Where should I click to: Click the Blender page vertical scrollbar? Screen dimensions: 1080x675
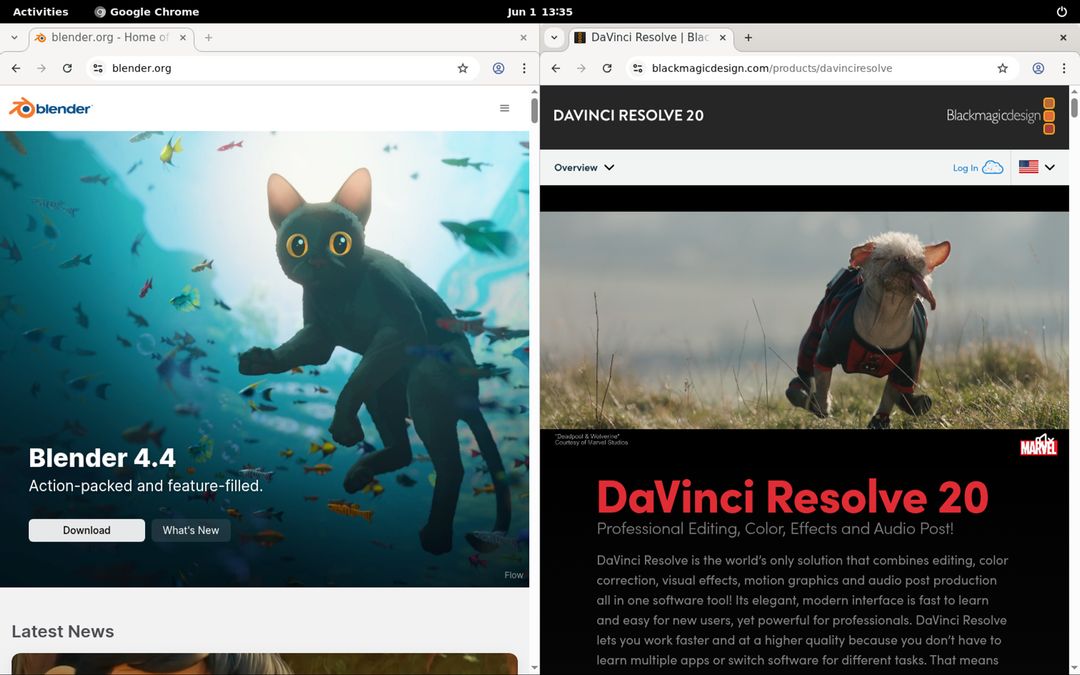[x=534, y=110]
